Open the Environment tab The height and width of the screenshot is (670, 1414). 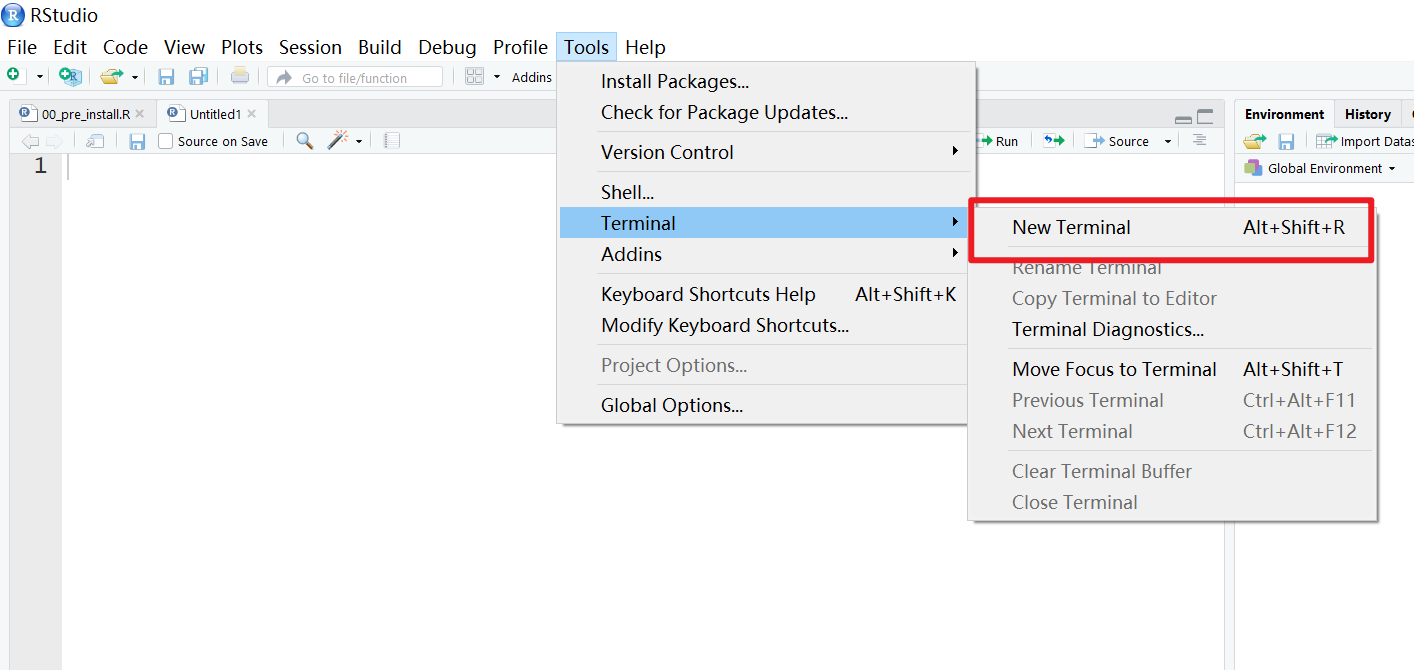(1284, 114)
